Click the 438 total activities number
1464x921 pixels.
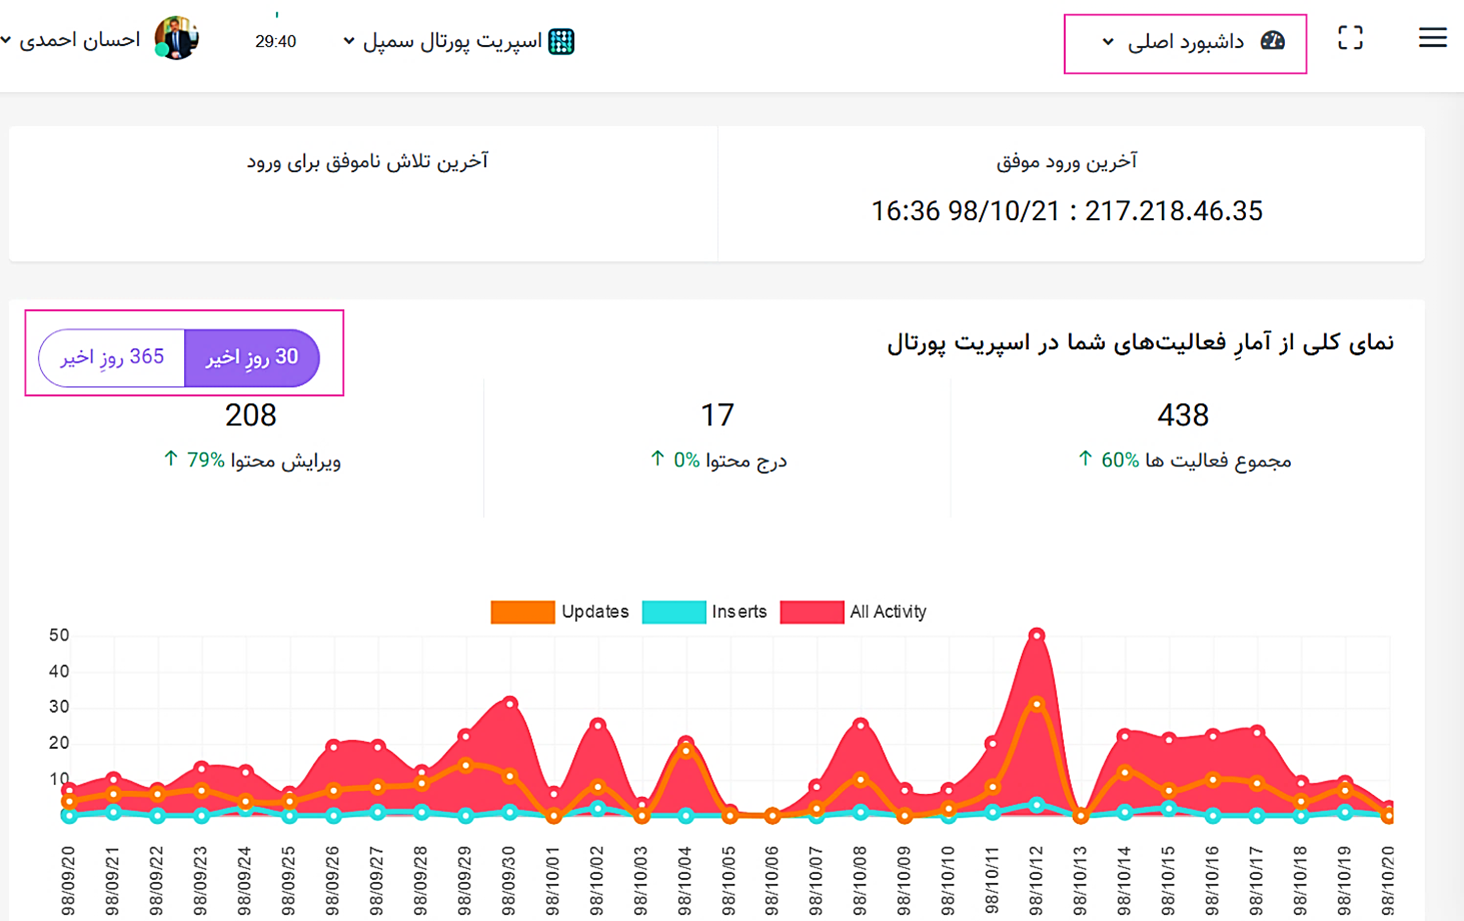coord(1182,415)
